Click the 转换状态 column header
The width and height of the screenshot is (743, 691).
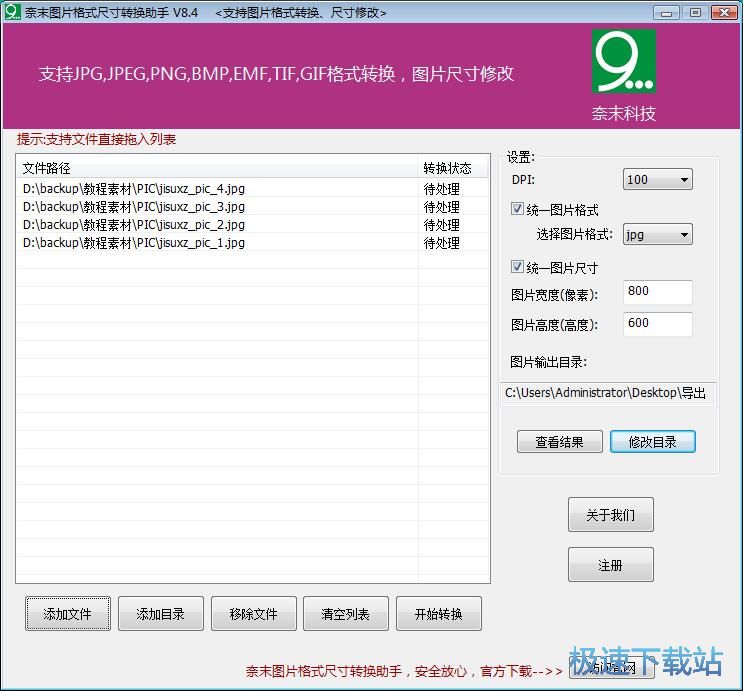point(453,168)
